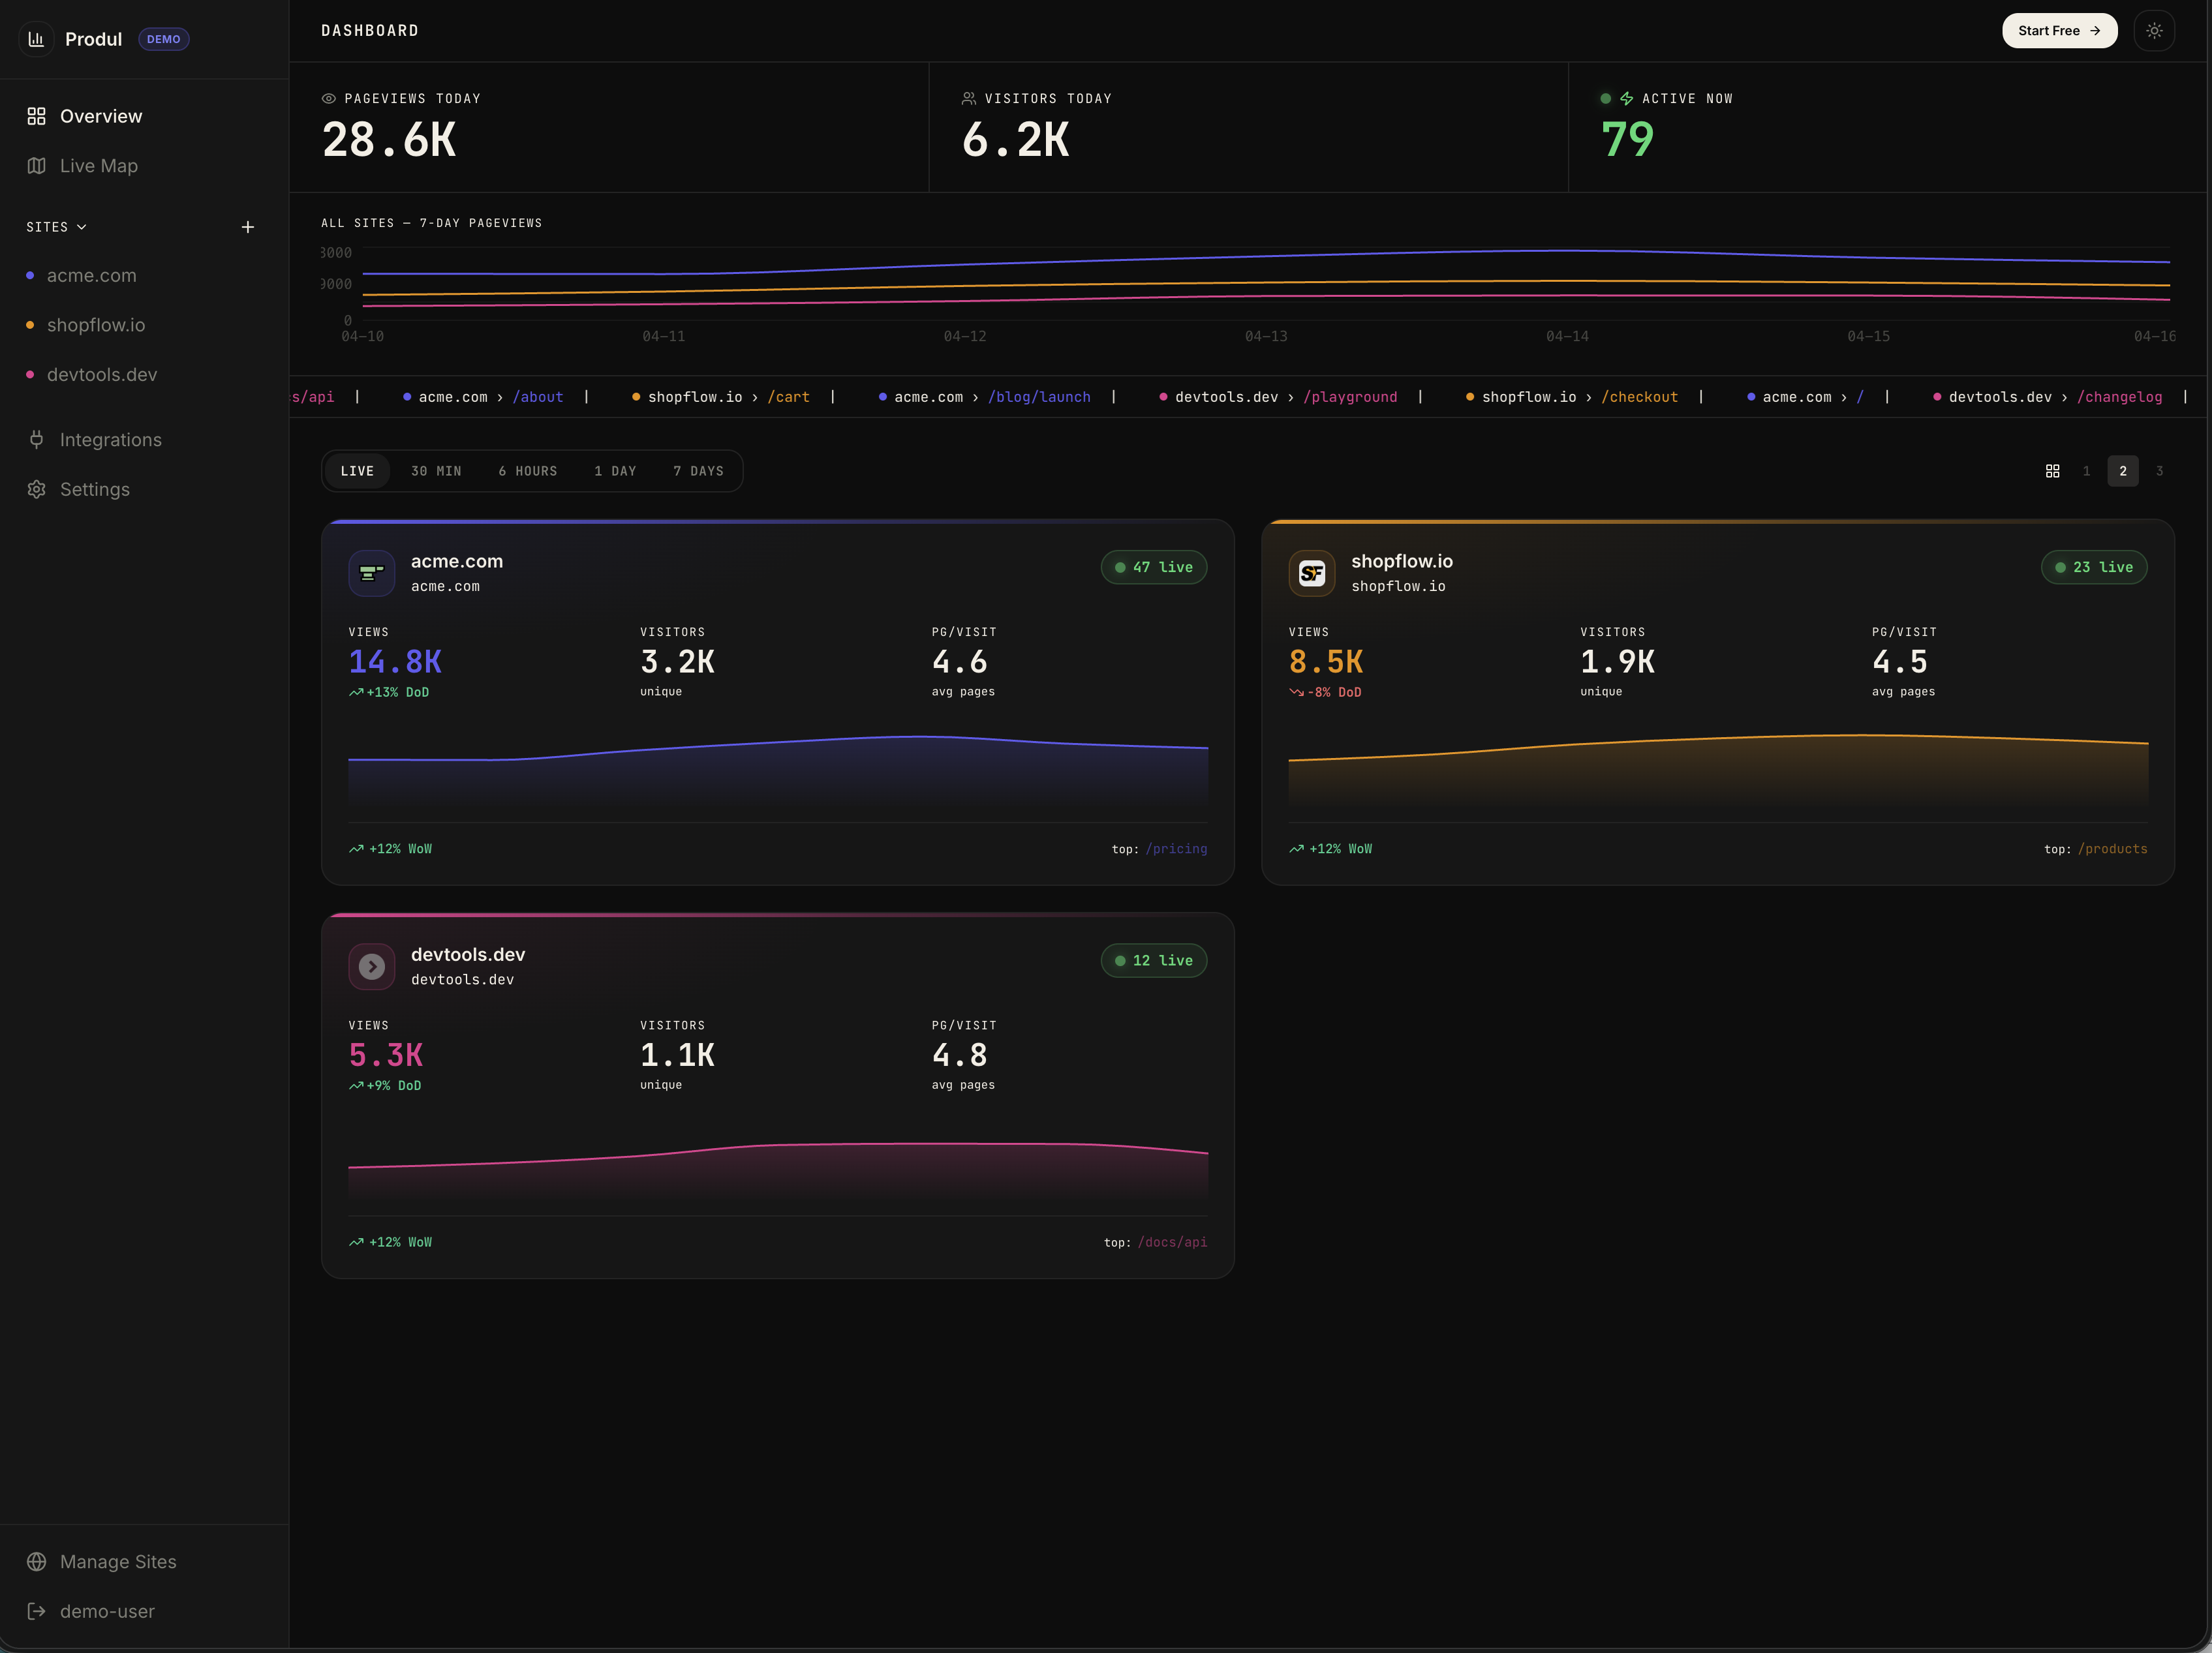Click the Produl logo chart icon
Screen dimensions: 2212x1653
coord(37,39)
